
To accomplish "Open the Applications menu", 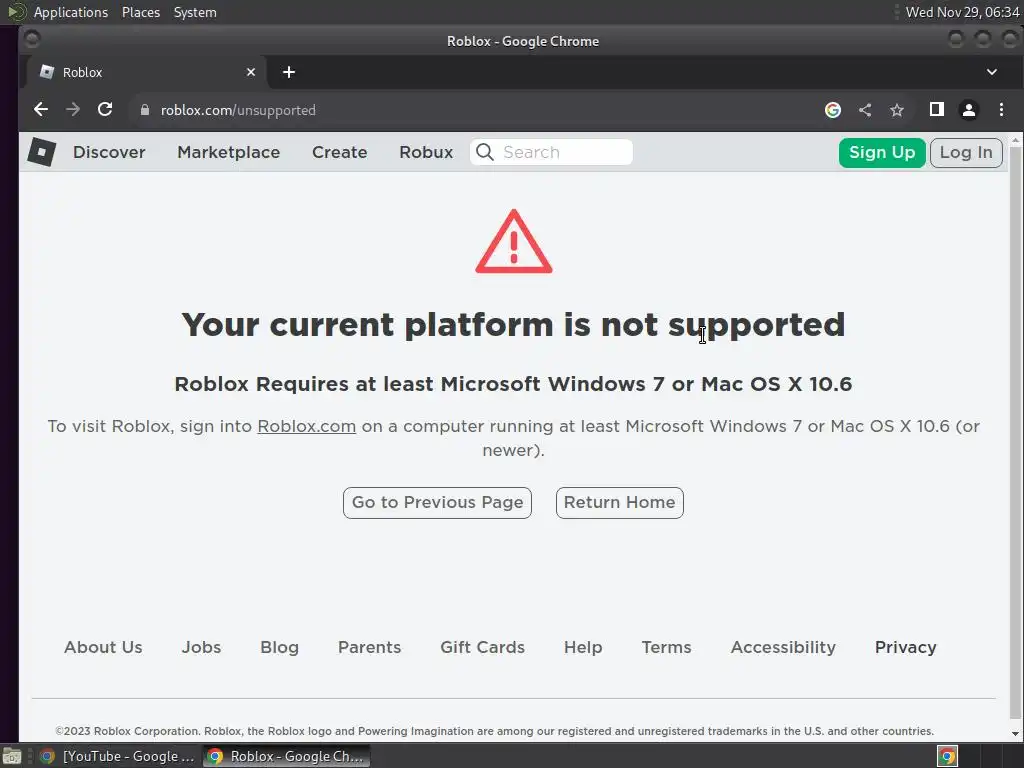I will (x=71, y=12).
